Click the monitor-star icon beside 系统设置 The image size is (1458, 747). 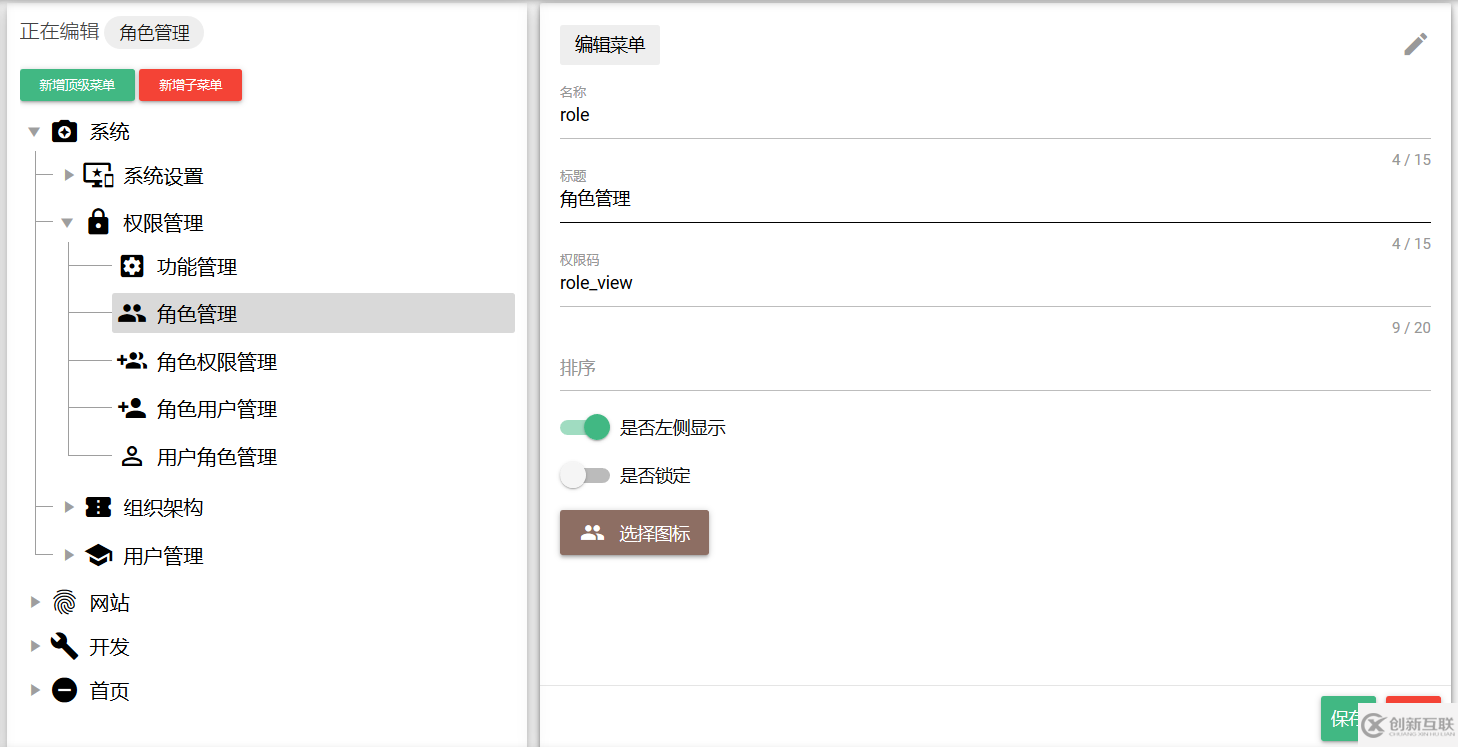pyautogui.click(x=98, y=175)
